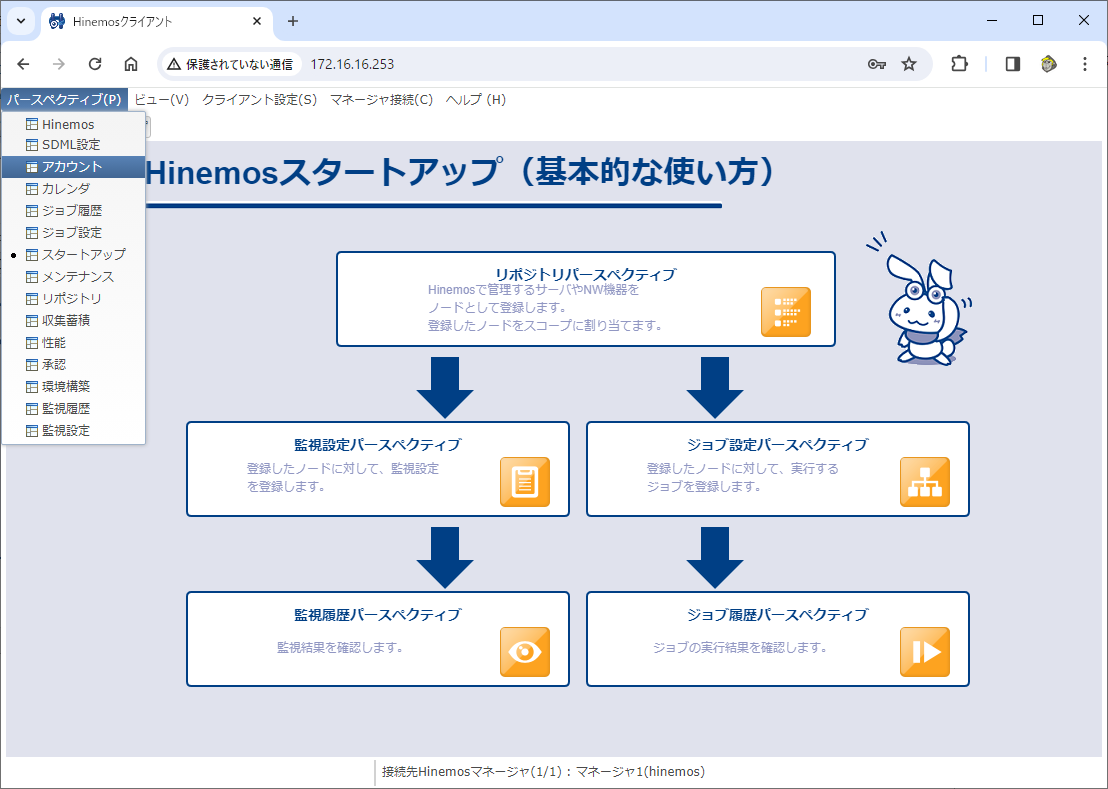This screenshot has height=789, width=1108.
Task: Click the リポジトリパースペクティブ orange grid icon
Action: click(x=786, y=311)
